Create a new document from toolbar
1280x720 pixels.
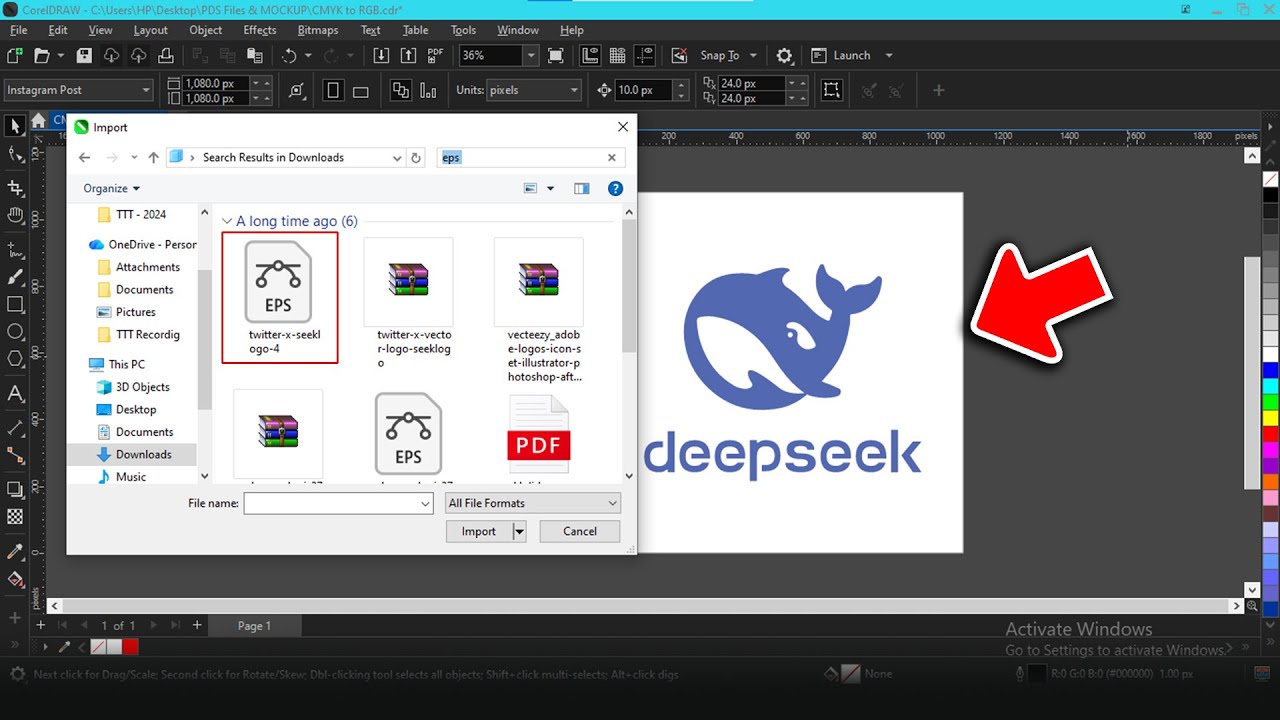(15, 56)
